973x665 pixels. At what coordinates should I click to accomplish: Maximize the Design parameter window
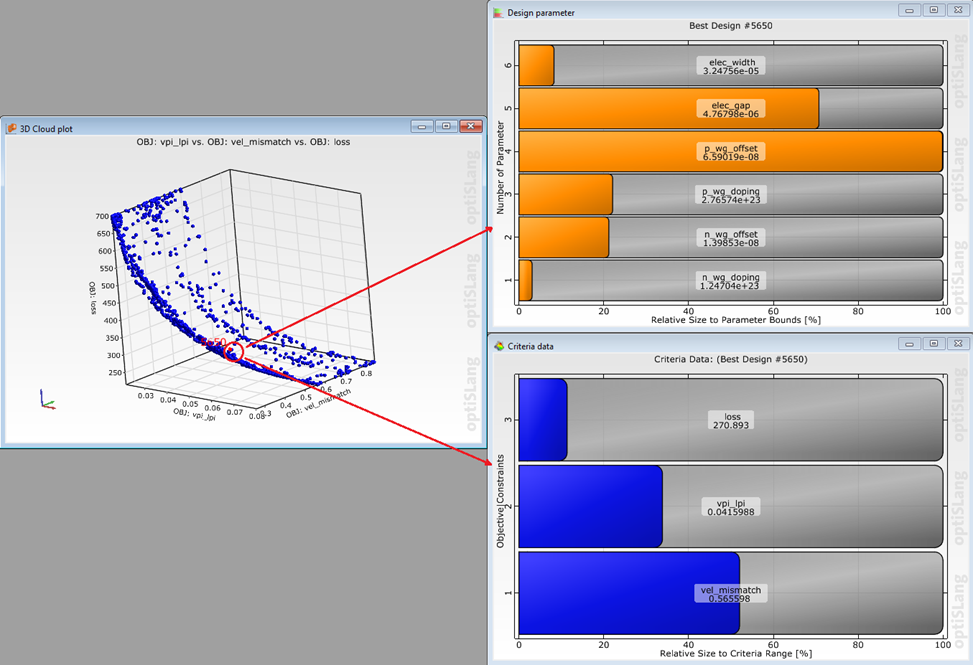point(933,11)
